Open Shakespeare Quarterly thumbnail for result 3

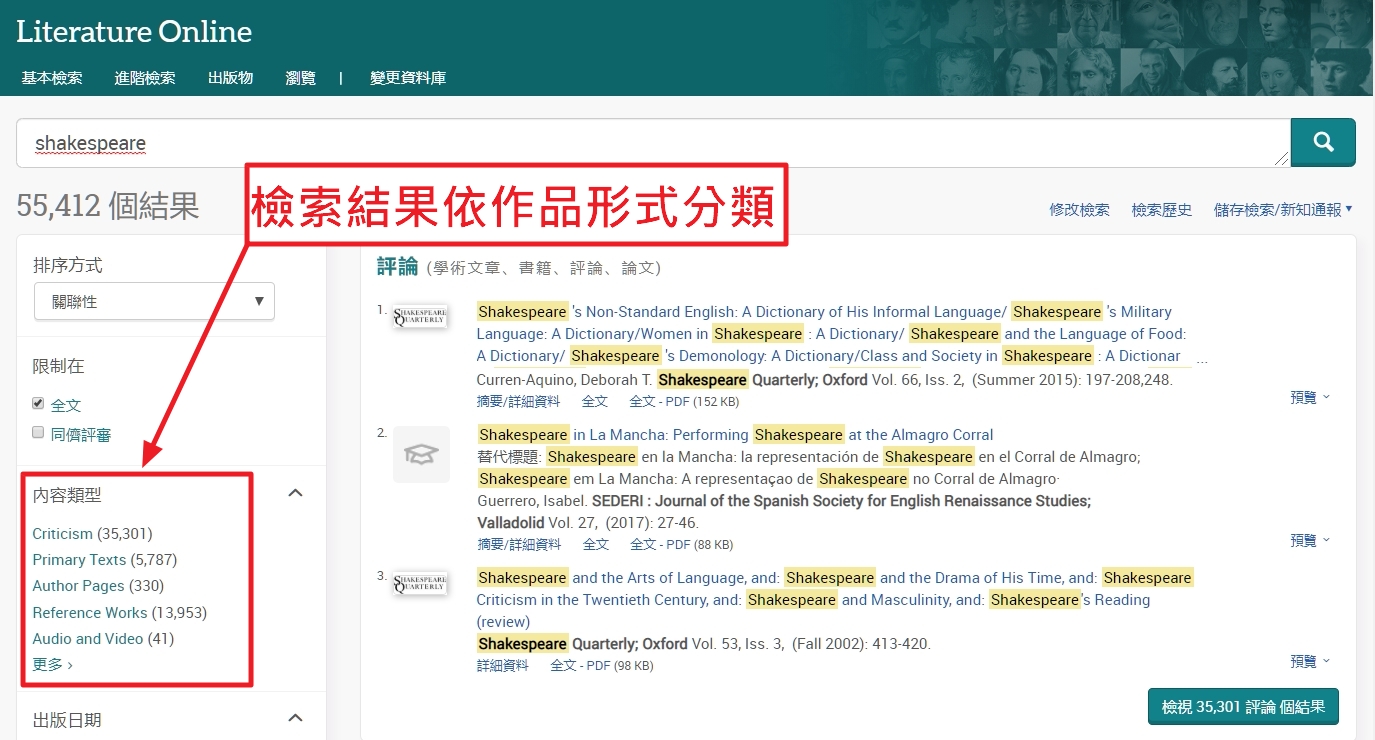420,583
